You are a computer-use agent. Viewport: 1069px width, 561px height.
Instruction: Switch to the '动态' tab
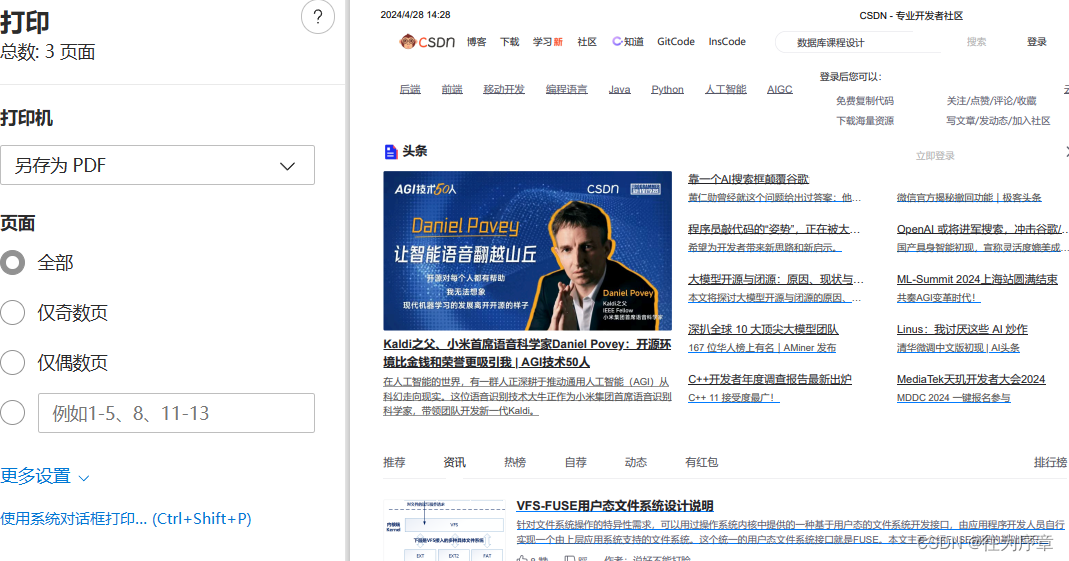(x=635, y=462)
